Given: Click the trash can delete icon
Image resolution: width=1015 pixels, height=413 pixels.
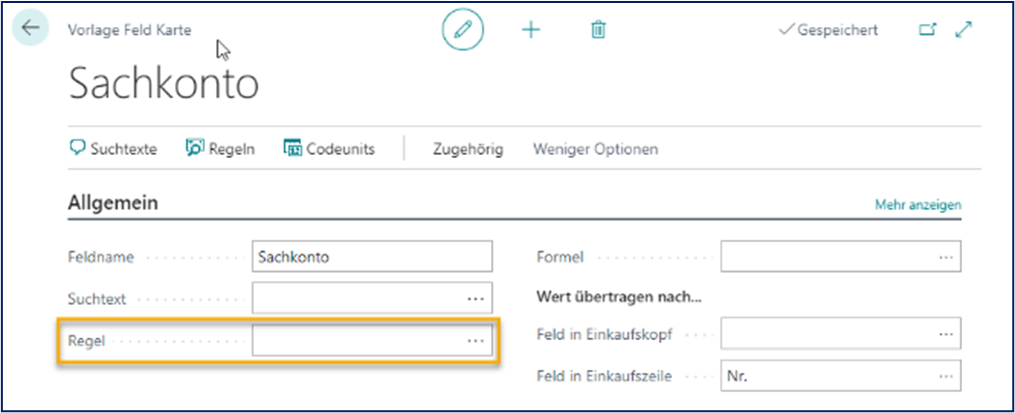Looking at the screenshot, I should pyautogui.click(x=598, y=30).
